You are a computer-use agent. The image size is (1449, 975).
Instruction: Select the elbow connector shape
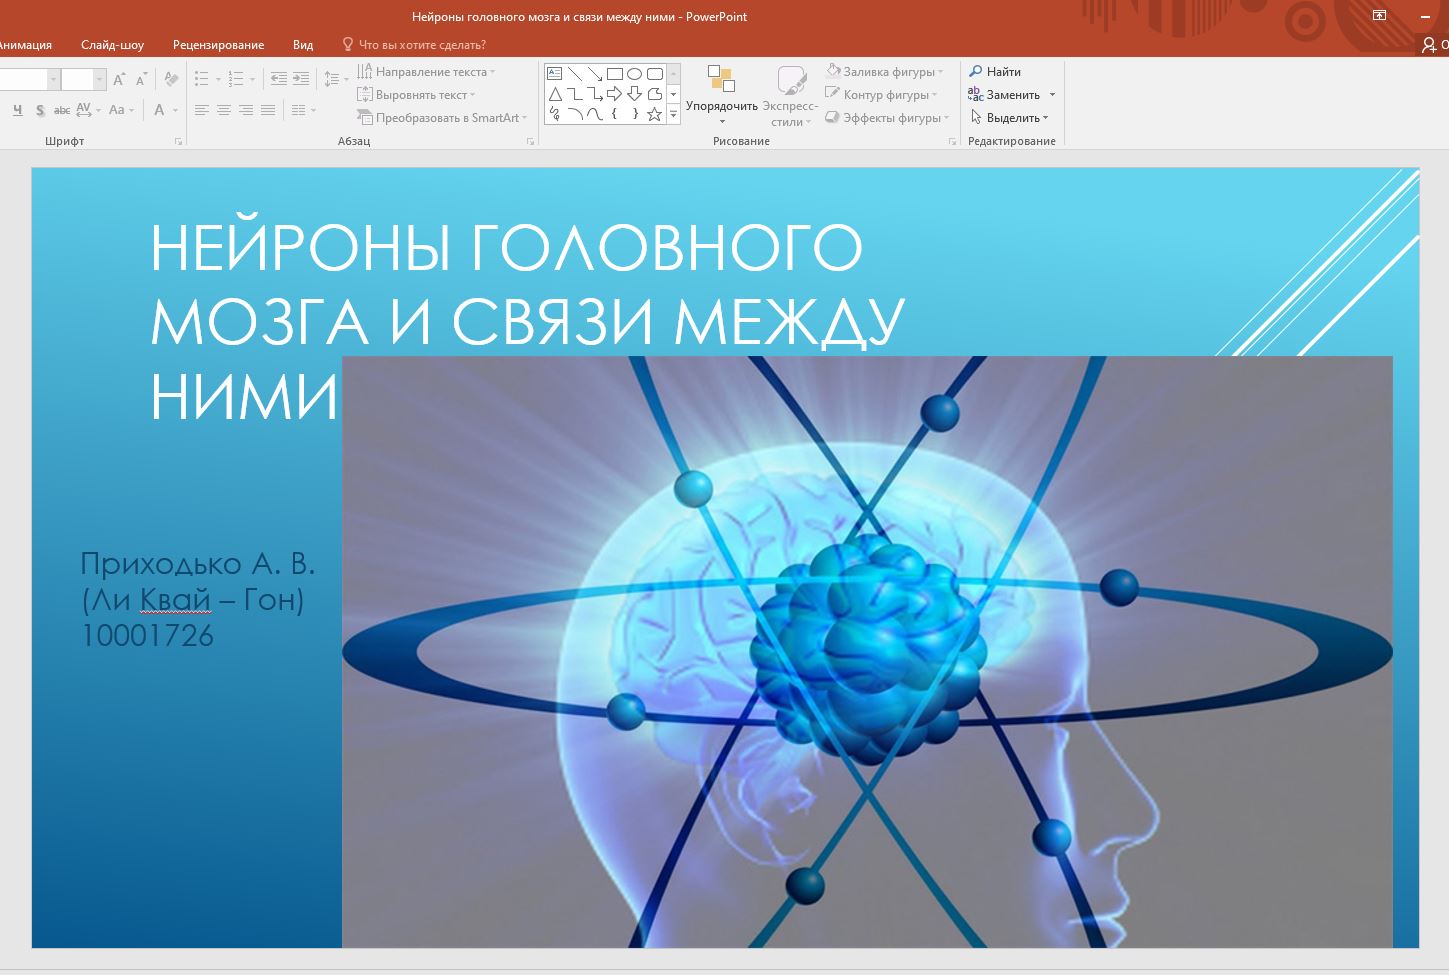tap(575, 94)
